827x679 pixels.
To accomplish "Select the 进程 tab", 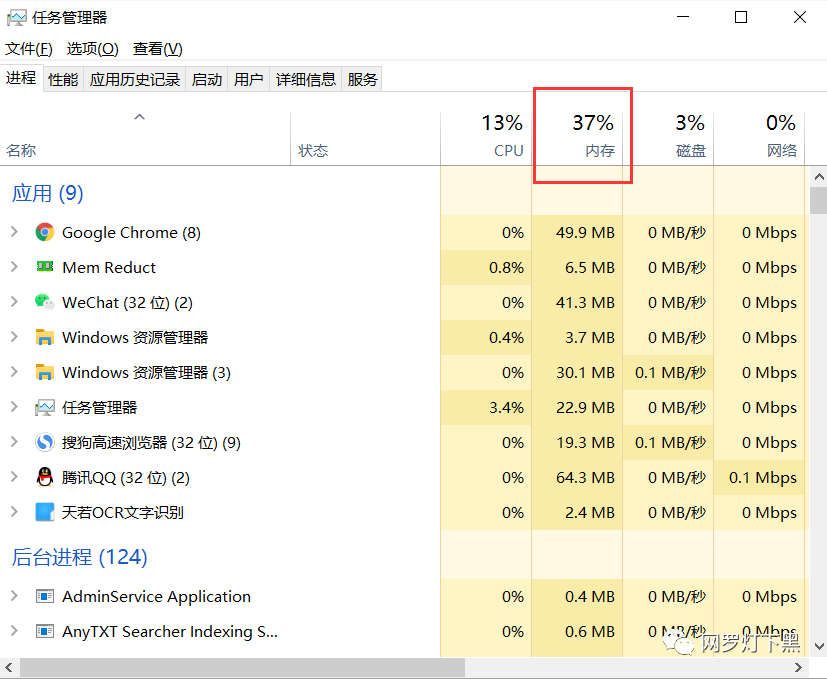I will (x=21, y=78).
